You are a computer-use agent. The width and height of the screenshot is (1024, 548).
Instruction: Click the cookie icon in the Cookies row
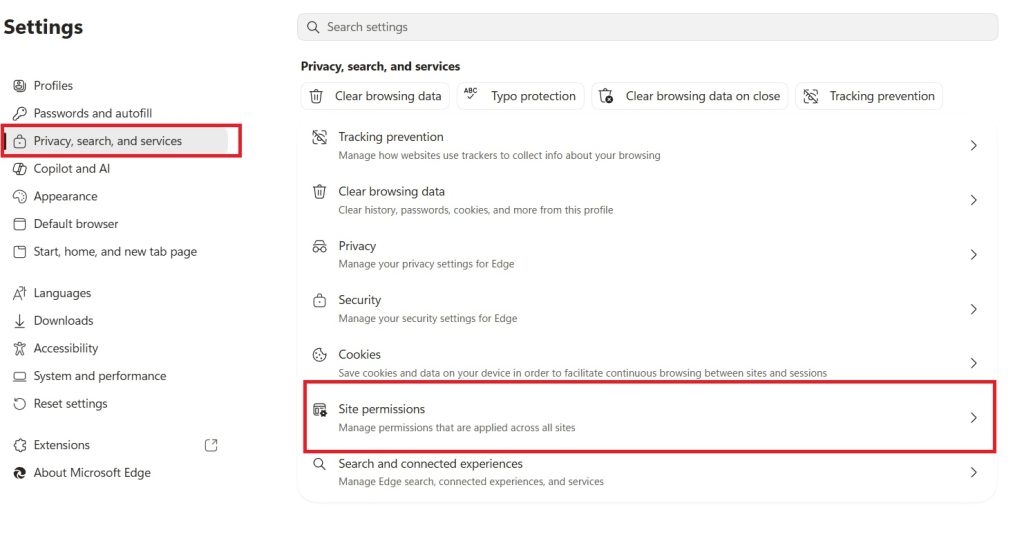319,355
